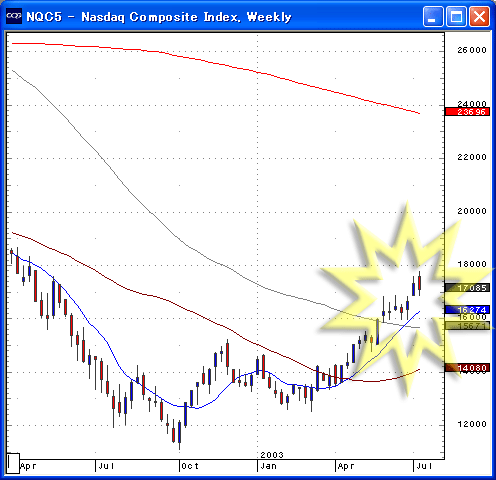Maximize the Nasdaq Composite chart window
The height and width of the screenshot is (480, 496).
[456, 16]
